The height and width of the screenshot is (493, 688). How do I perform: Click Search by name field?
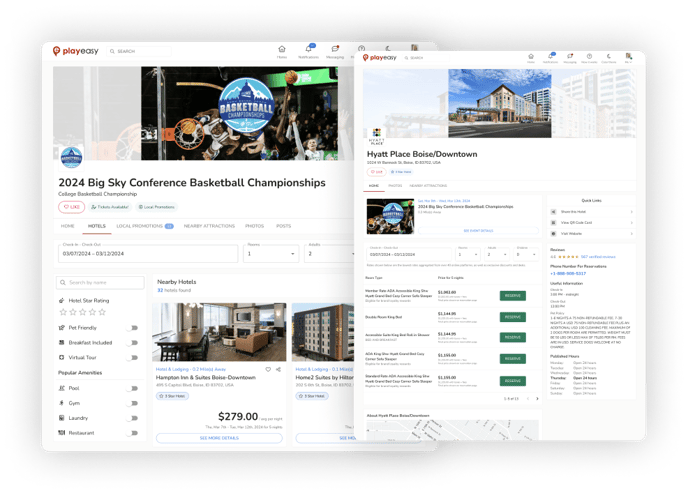100,282
